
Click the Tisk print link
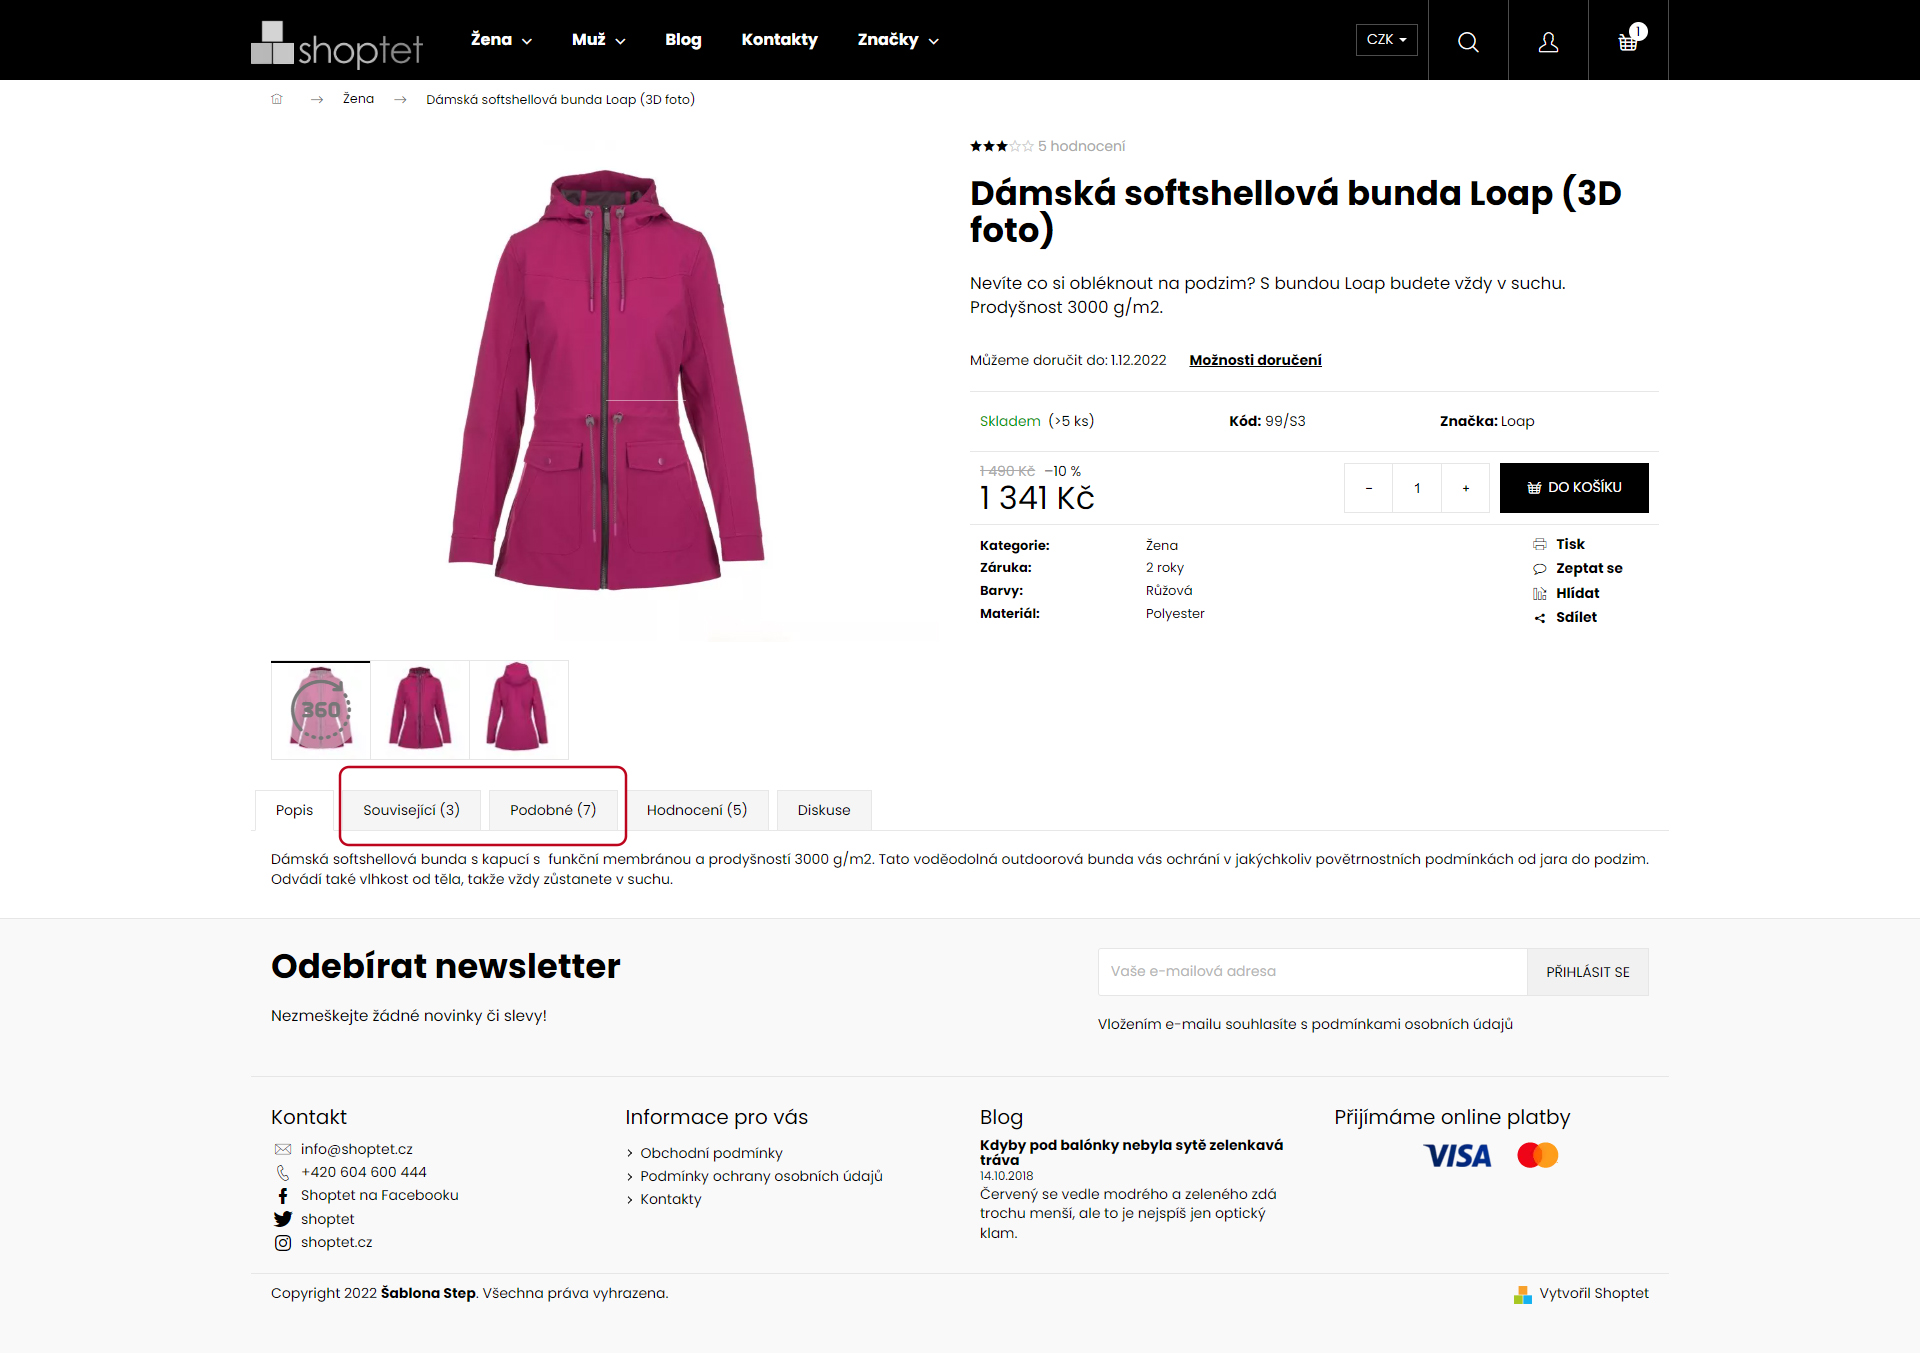[x=1570, y=544]
